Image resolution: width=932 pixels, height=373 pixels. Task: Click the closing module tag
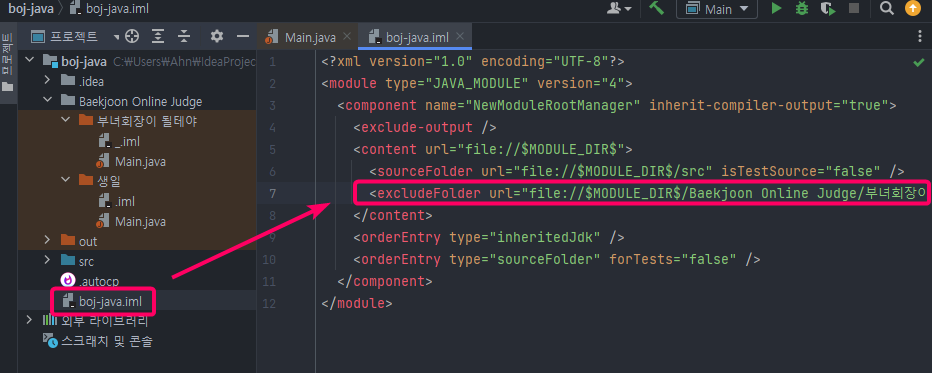click(357, 304)
